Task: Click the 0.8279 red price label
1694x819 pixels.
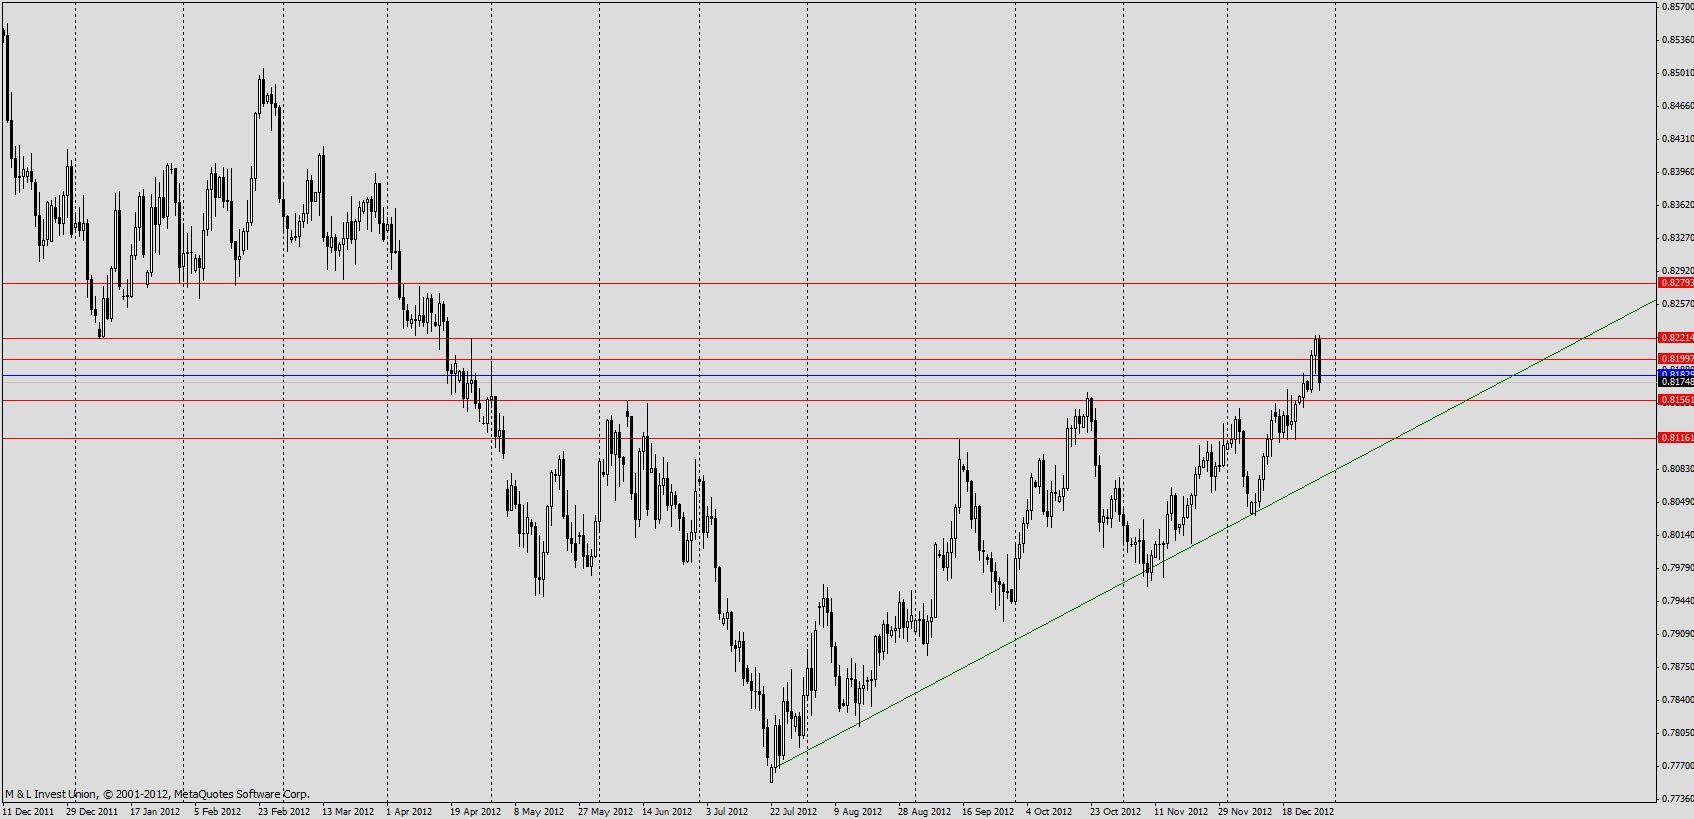Action: (1676, 283)
